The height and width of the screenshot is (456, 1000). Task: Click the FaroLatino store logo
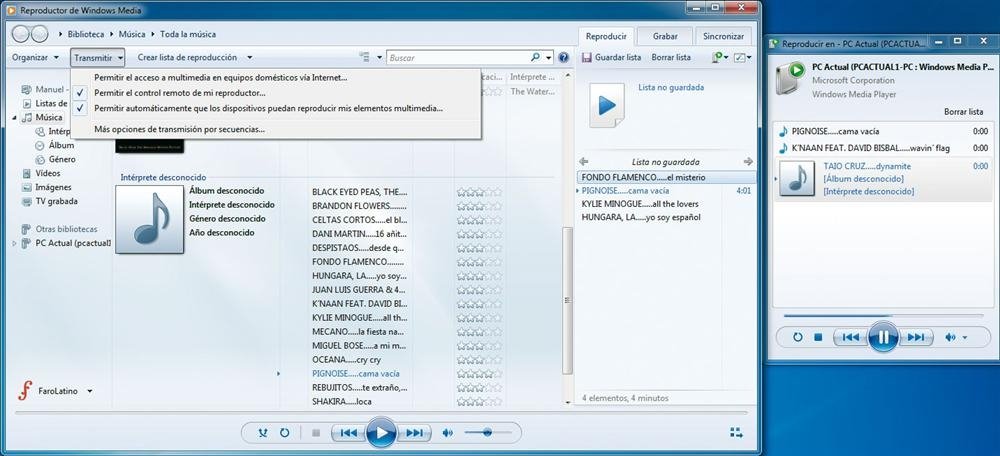tap(25, 390)
